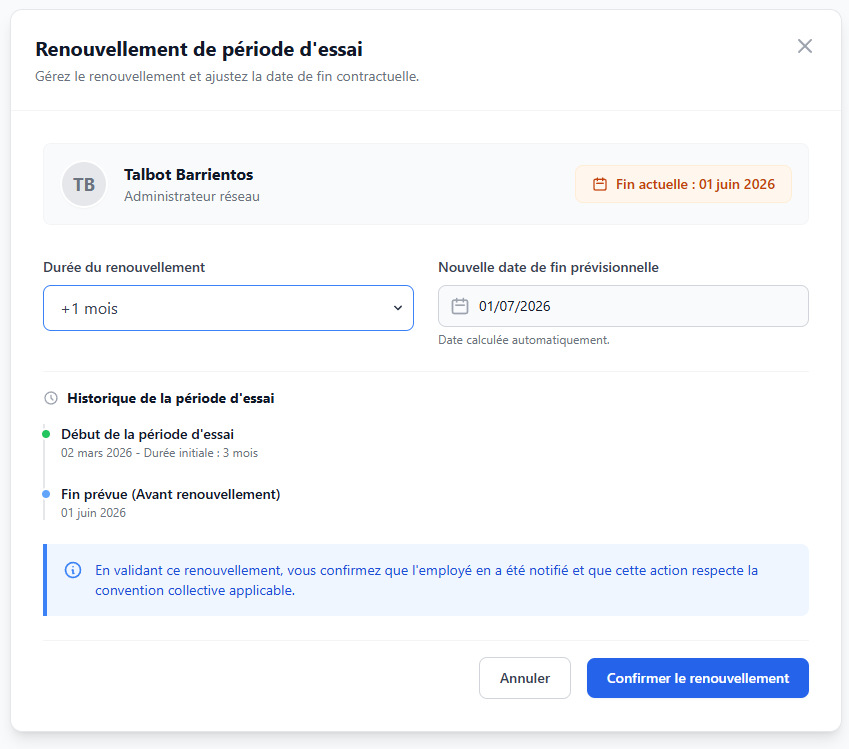Click the chevron arrow of +1 mois select

tap(397, 308)
